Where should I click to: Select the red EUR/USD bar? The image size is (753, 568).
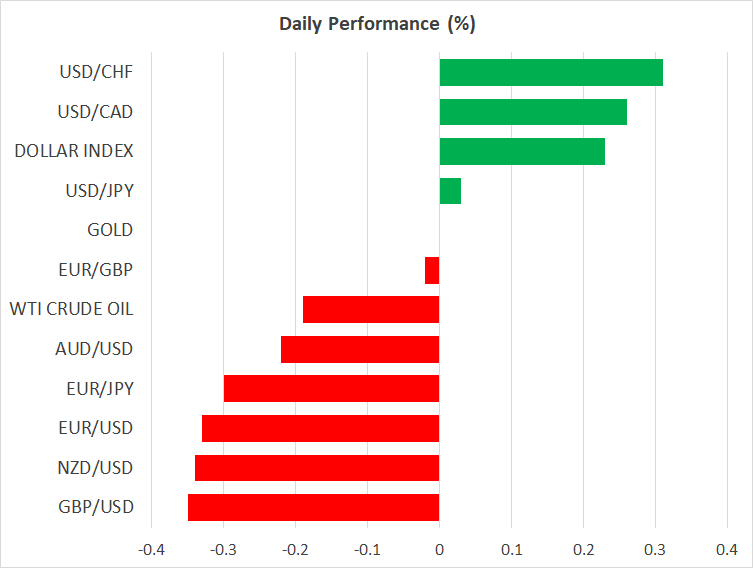tap(320, 428)
